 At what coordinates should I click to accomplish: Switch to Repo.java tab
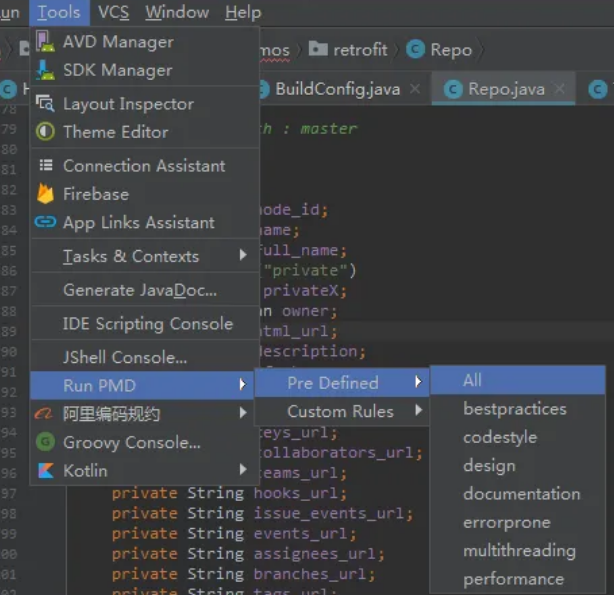[x=506, y=89]
